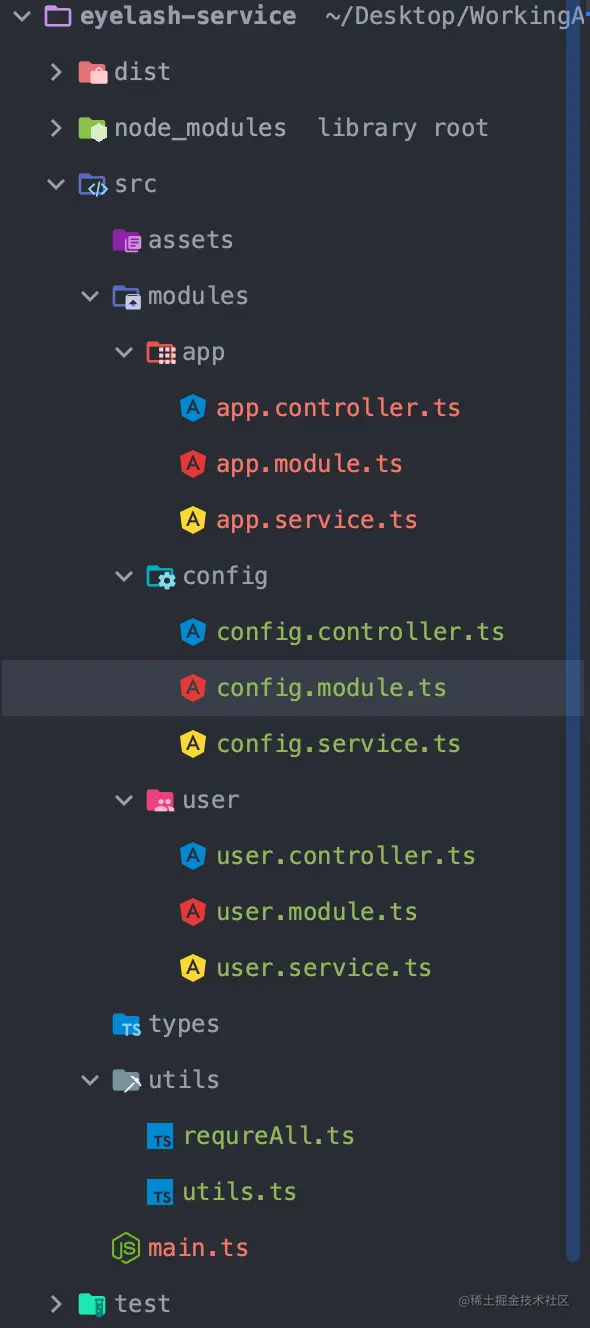Viewport: 590px width, 1328px height.
Task: Collapse the utils folder chevron
Action: point(91,1080)
